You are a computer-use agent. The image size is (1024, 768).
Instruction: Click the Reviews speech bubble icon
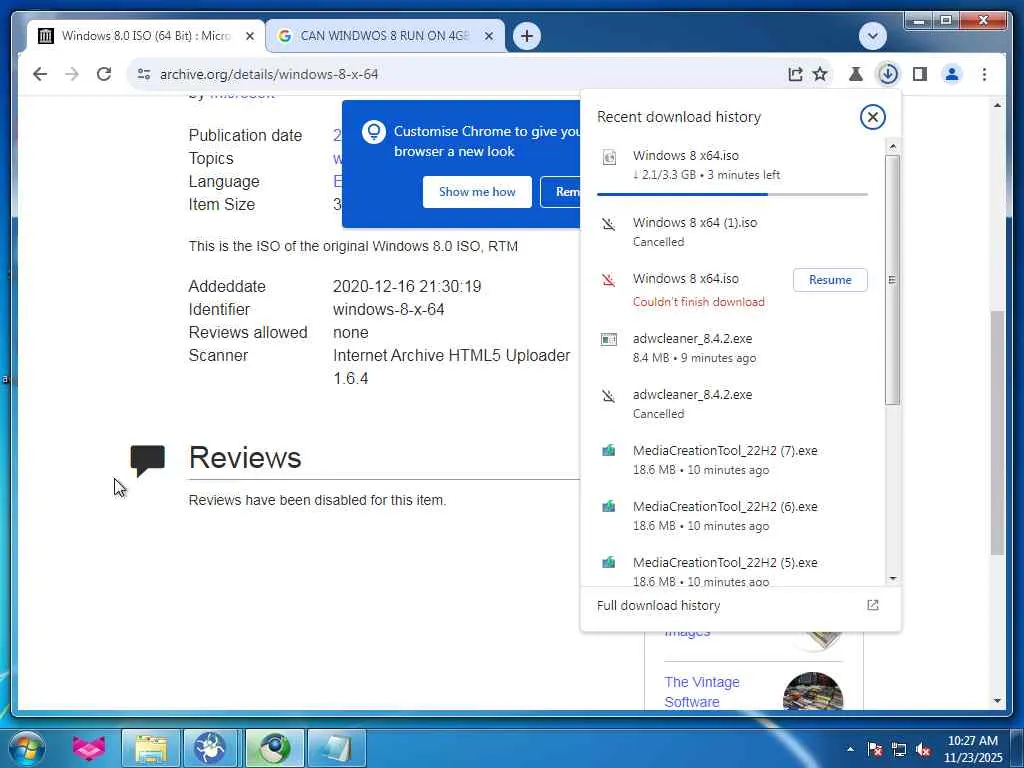(148, 460)
